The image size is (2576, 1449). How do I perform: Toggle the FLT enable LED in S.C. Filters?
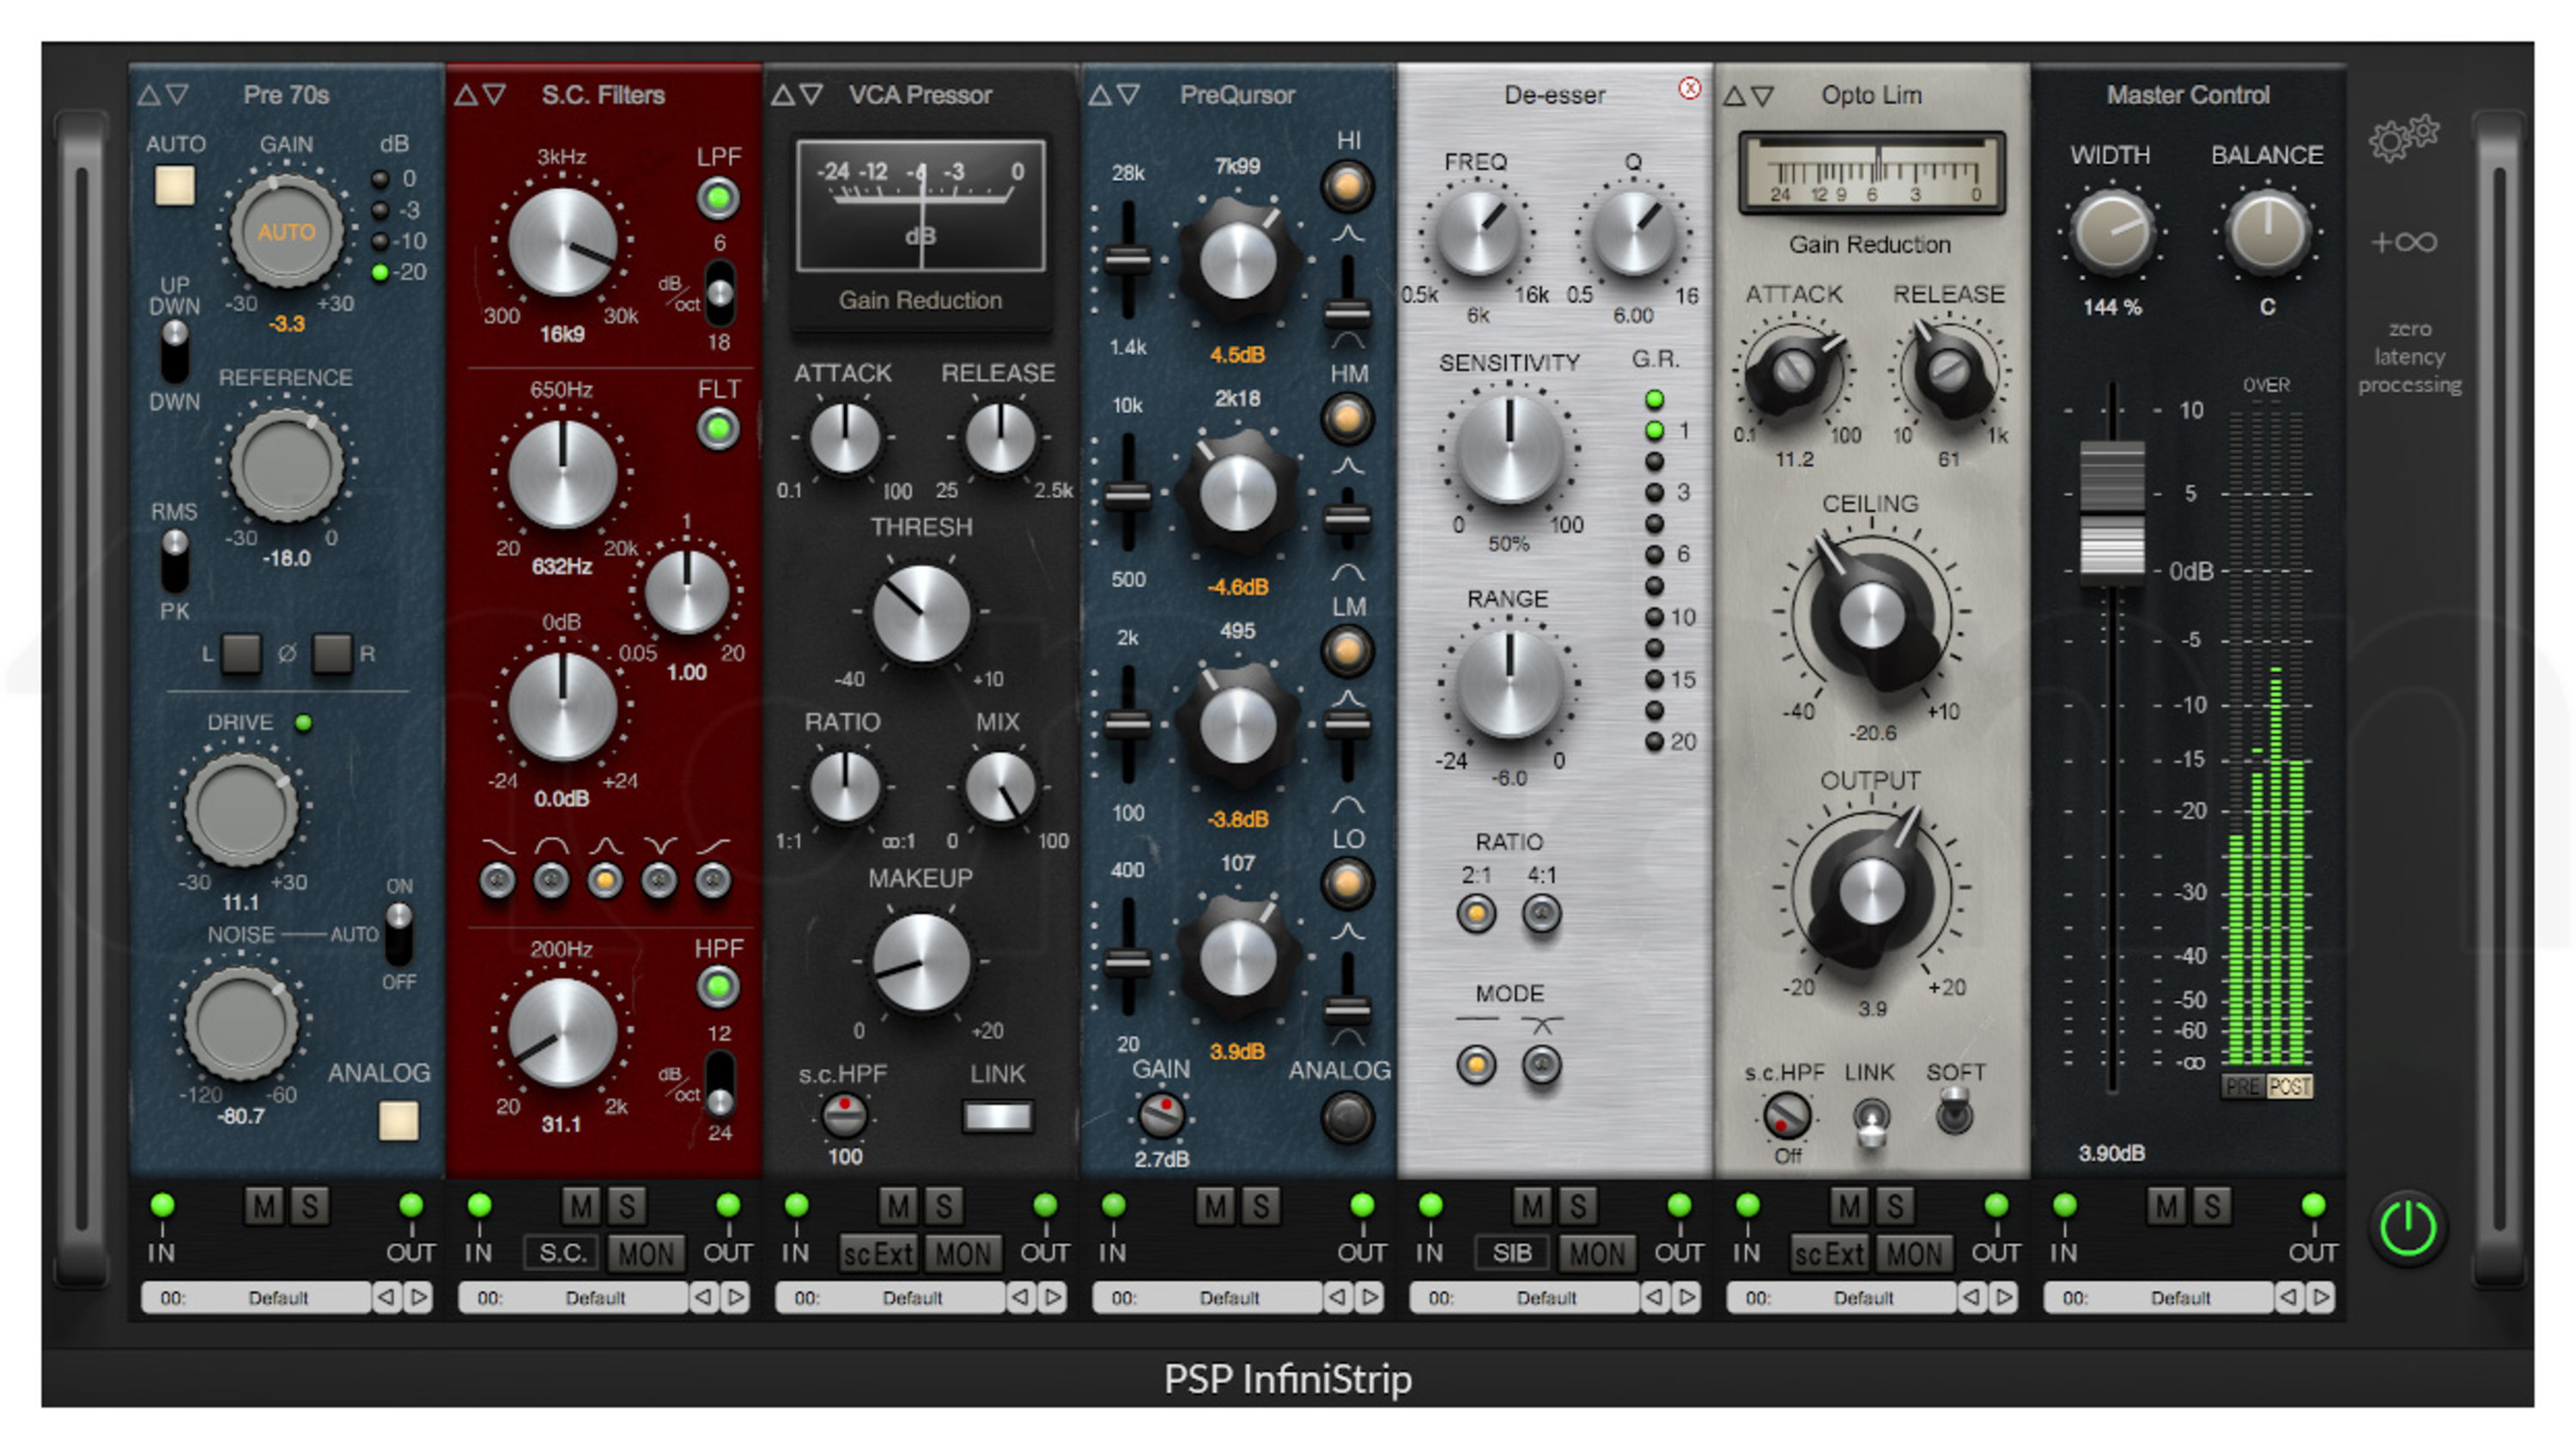click(718, 430)
